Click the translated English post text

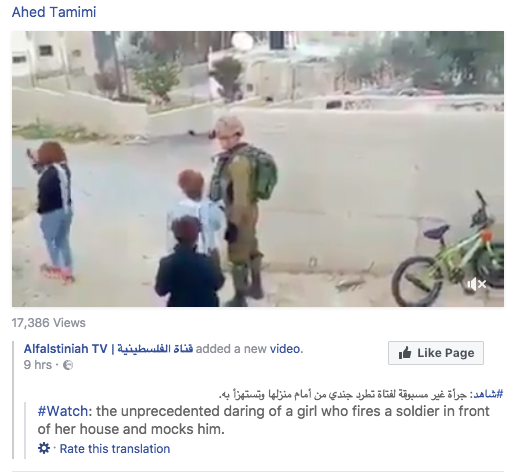coord(263,420)
